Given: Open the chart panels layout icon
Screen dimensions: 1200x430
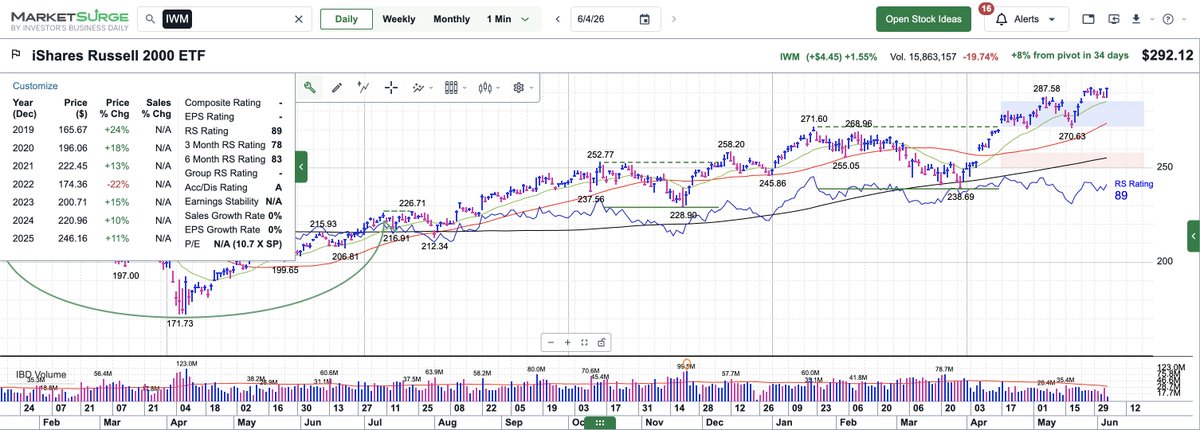Looking at the screenshot, I should pyautogui.click(x=451, y=88).
